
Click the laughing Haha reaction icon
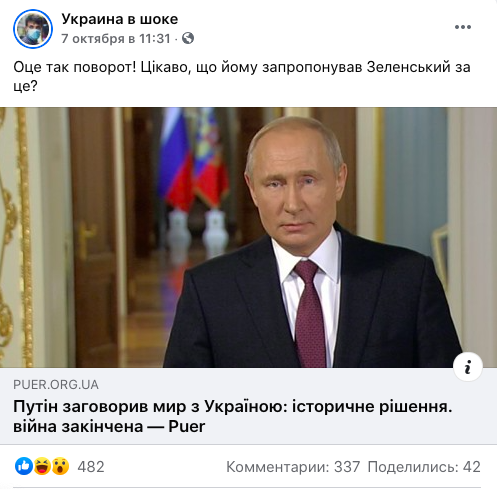coord(42,466)
